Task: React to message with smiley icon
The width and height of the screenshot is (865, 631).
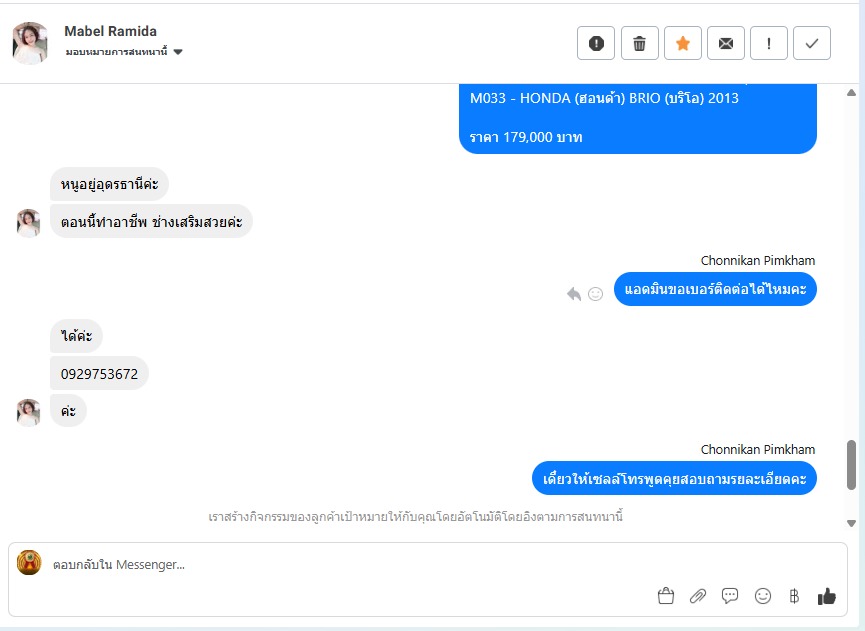Action: [595, 294]
